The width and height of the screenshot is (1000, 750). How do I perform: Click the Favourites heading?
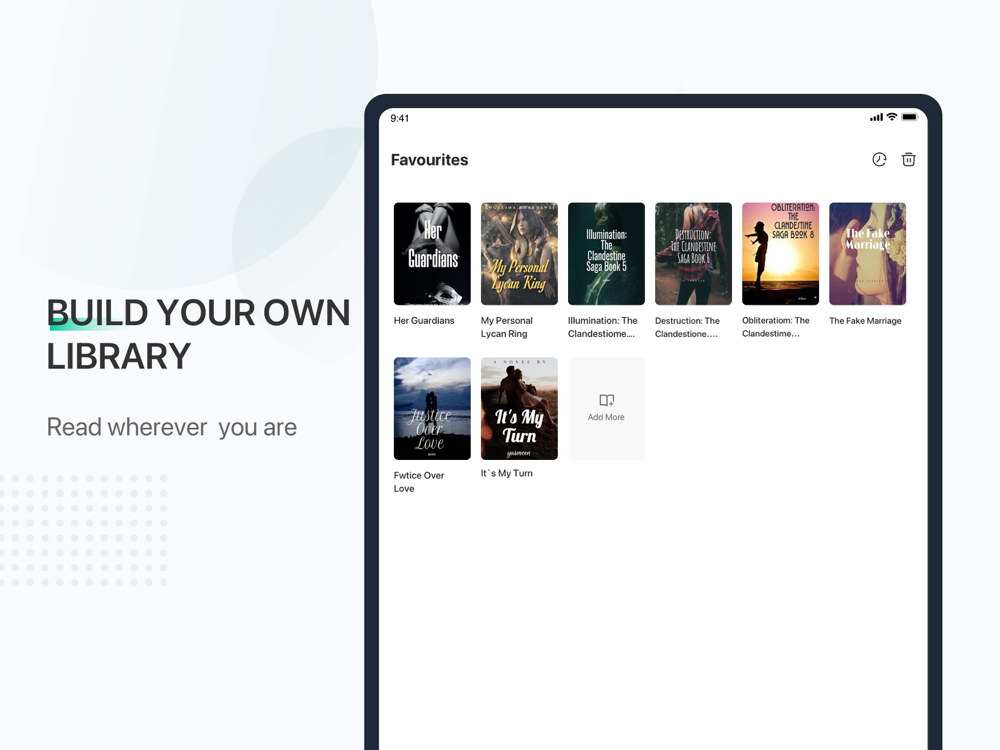[429, 160]
